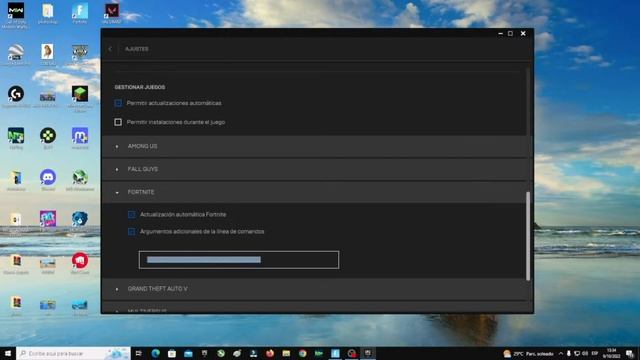Collapse the FORTNITE section
The height and width of the screenshot is (360, 640).
point(314,192)
